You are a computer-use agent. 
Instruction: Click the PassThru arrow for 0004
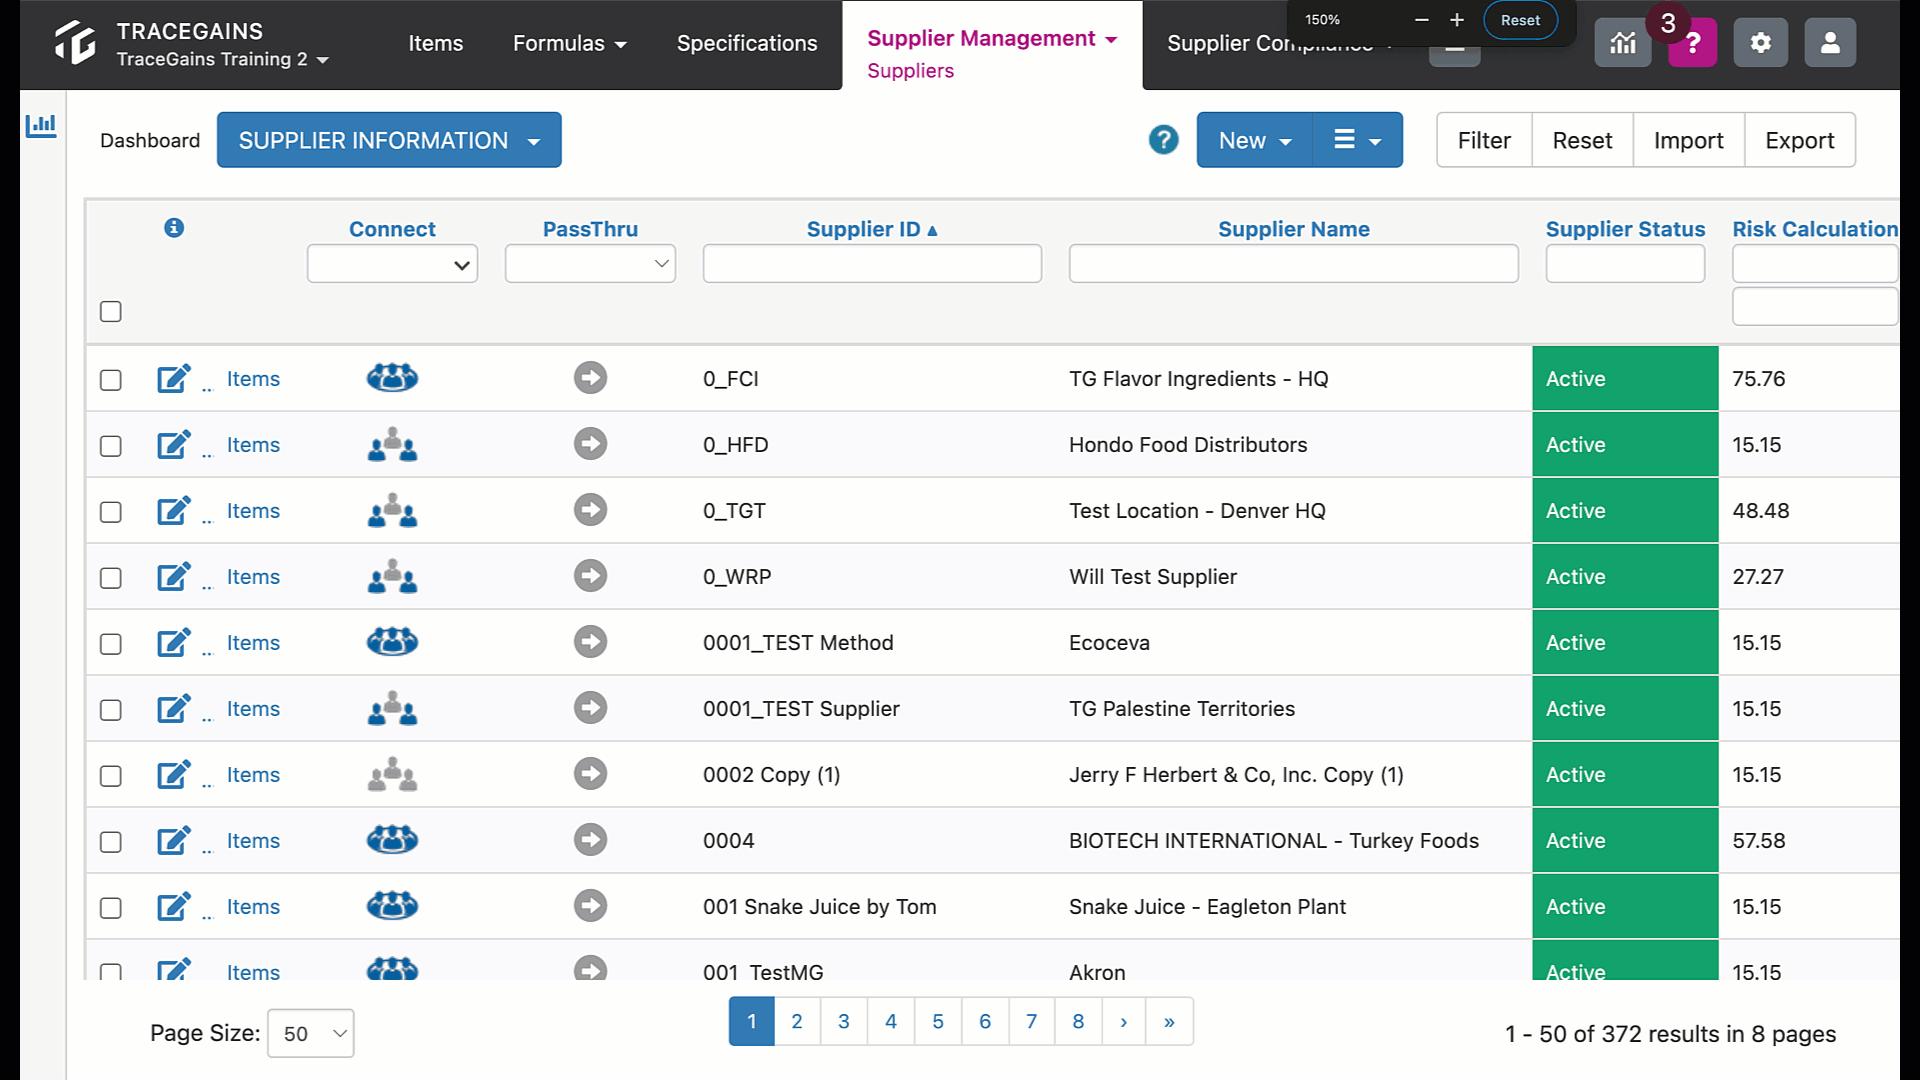(x=590, y=840)
